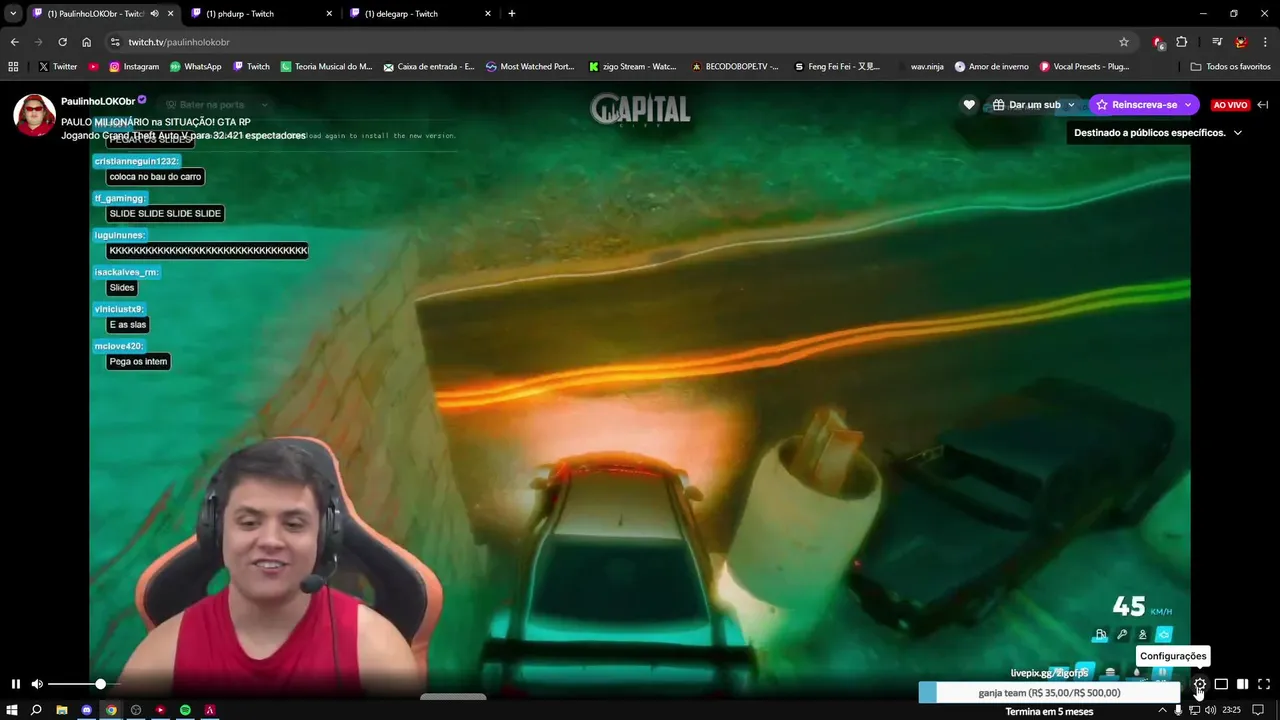The image size is (1280, 720).
Task: Adjust the player volume slider
Action: tap(83, 684)
